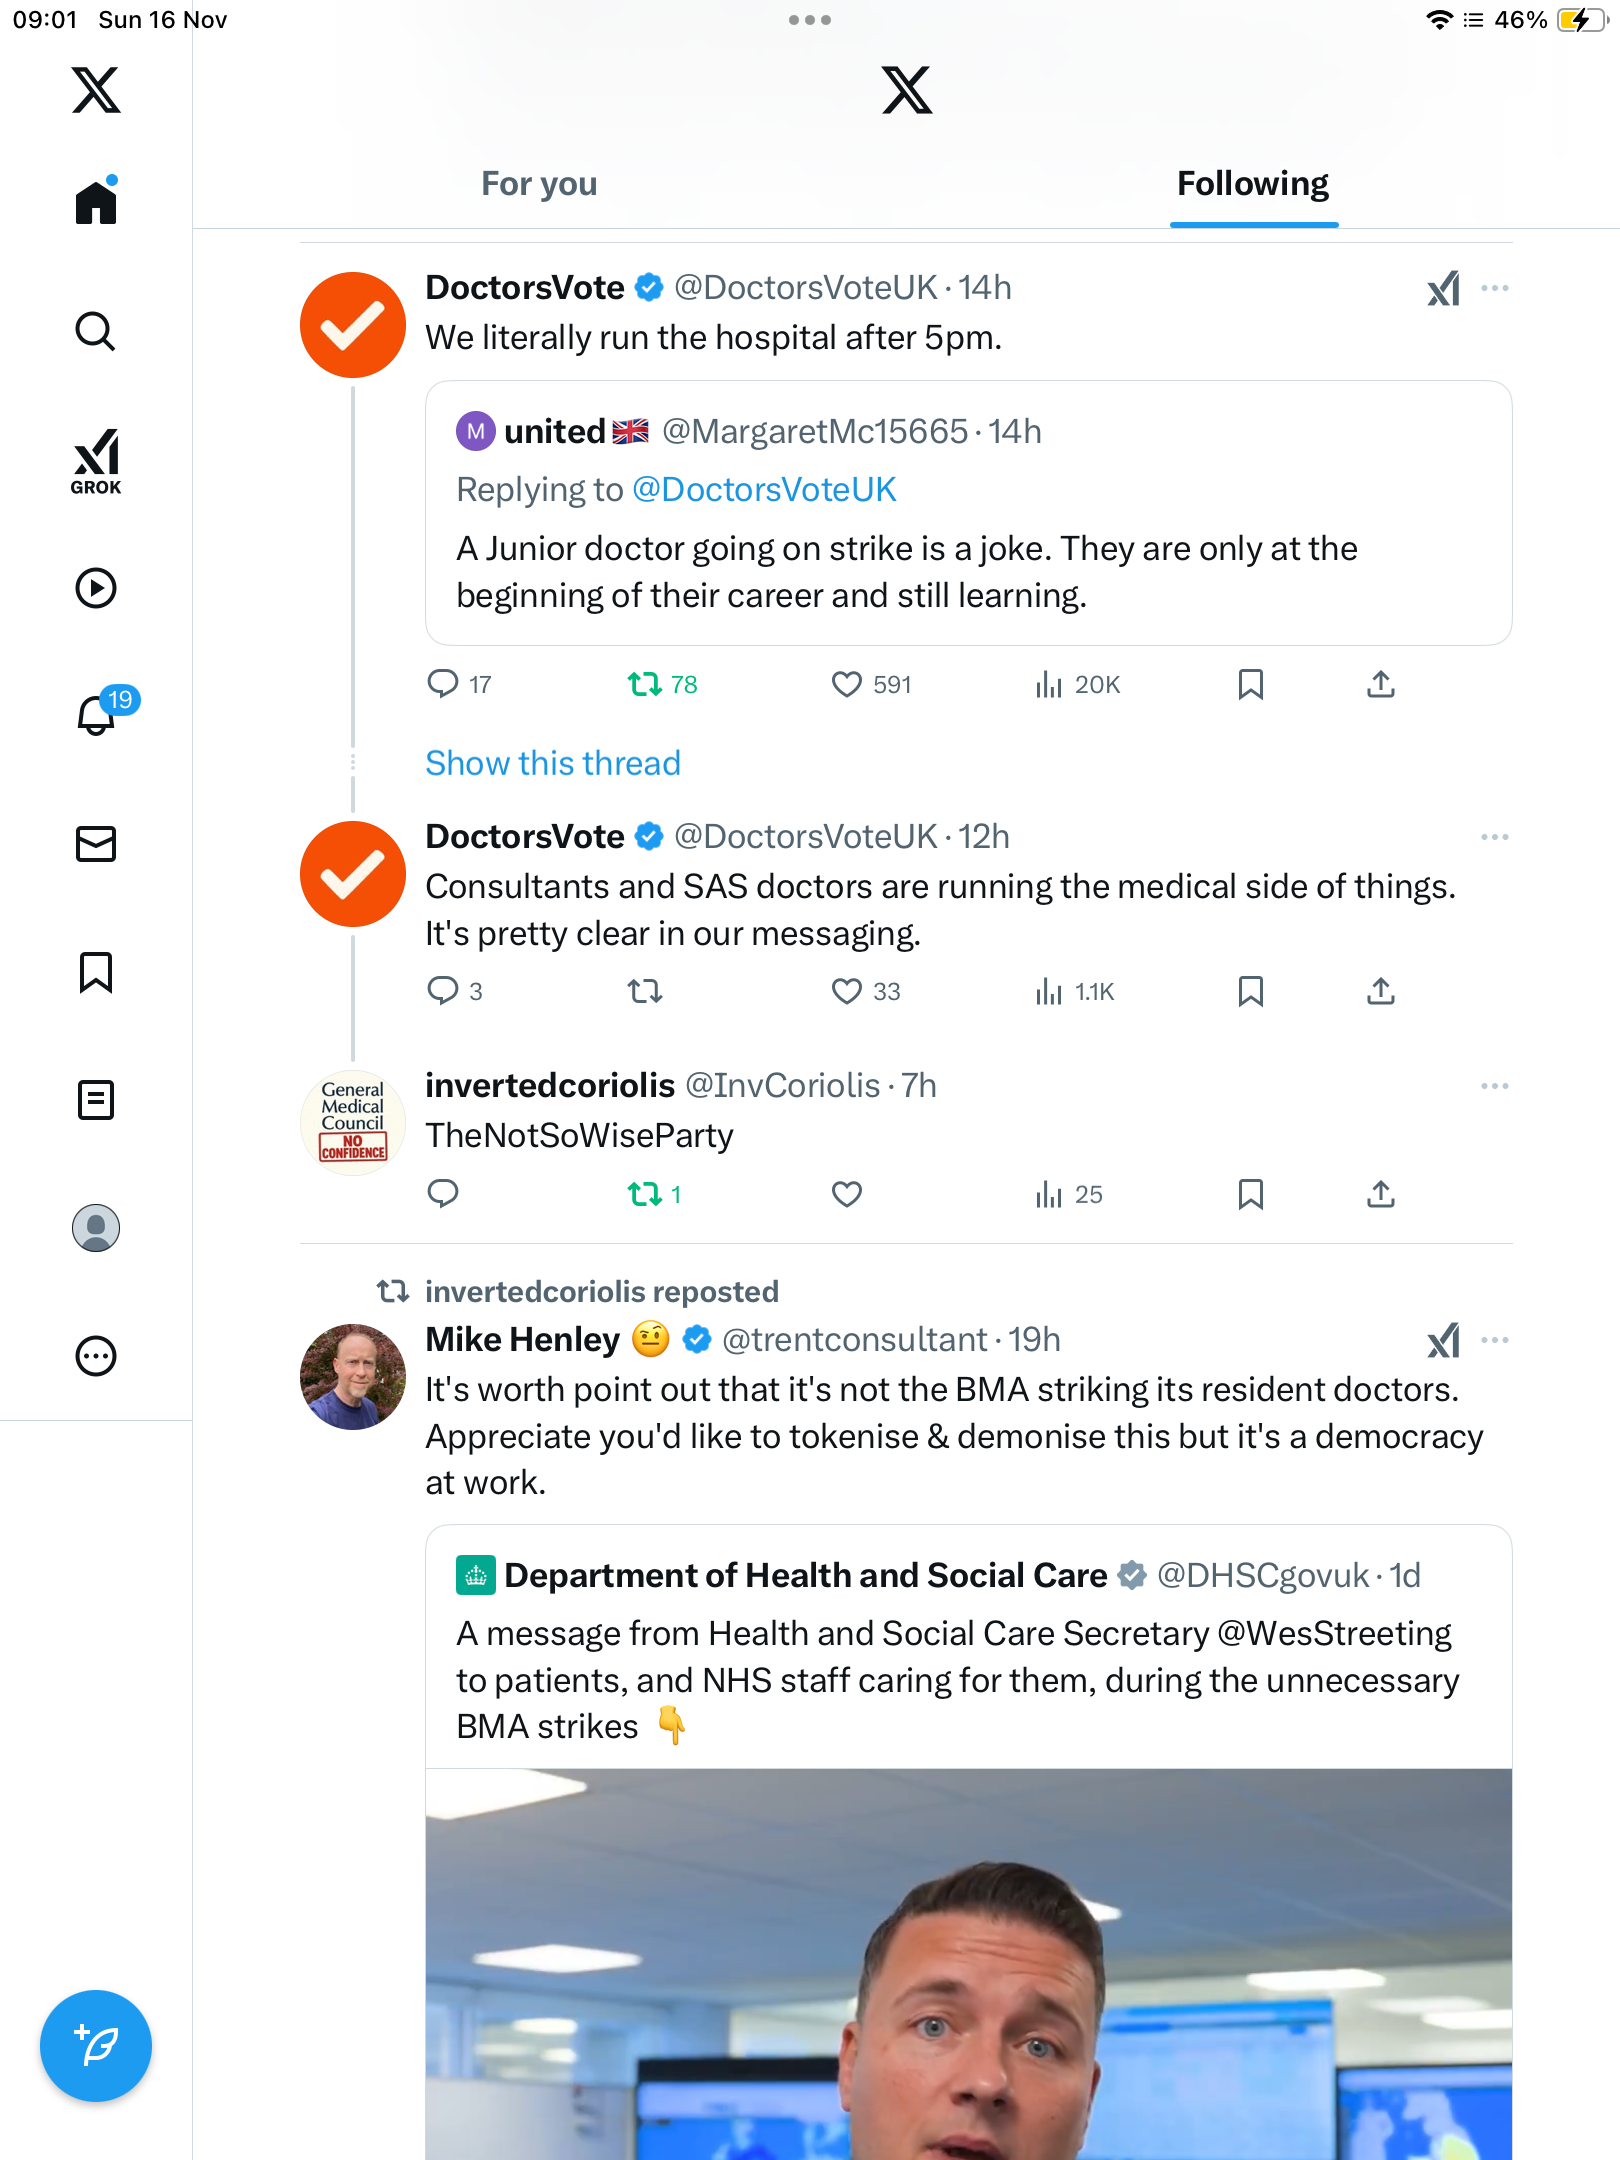Open more options on Mike Henley's post
The width and height of the screenshot is (1620, 2160).
pyautogui.click(x=1494, y=1340)
